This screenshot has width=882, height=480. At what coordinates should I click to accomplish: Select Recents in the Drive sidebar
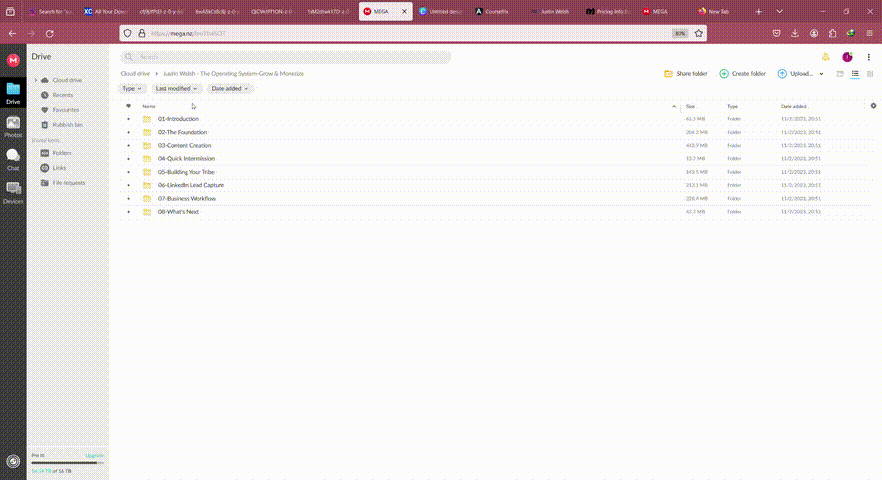[x=62, y=95]
